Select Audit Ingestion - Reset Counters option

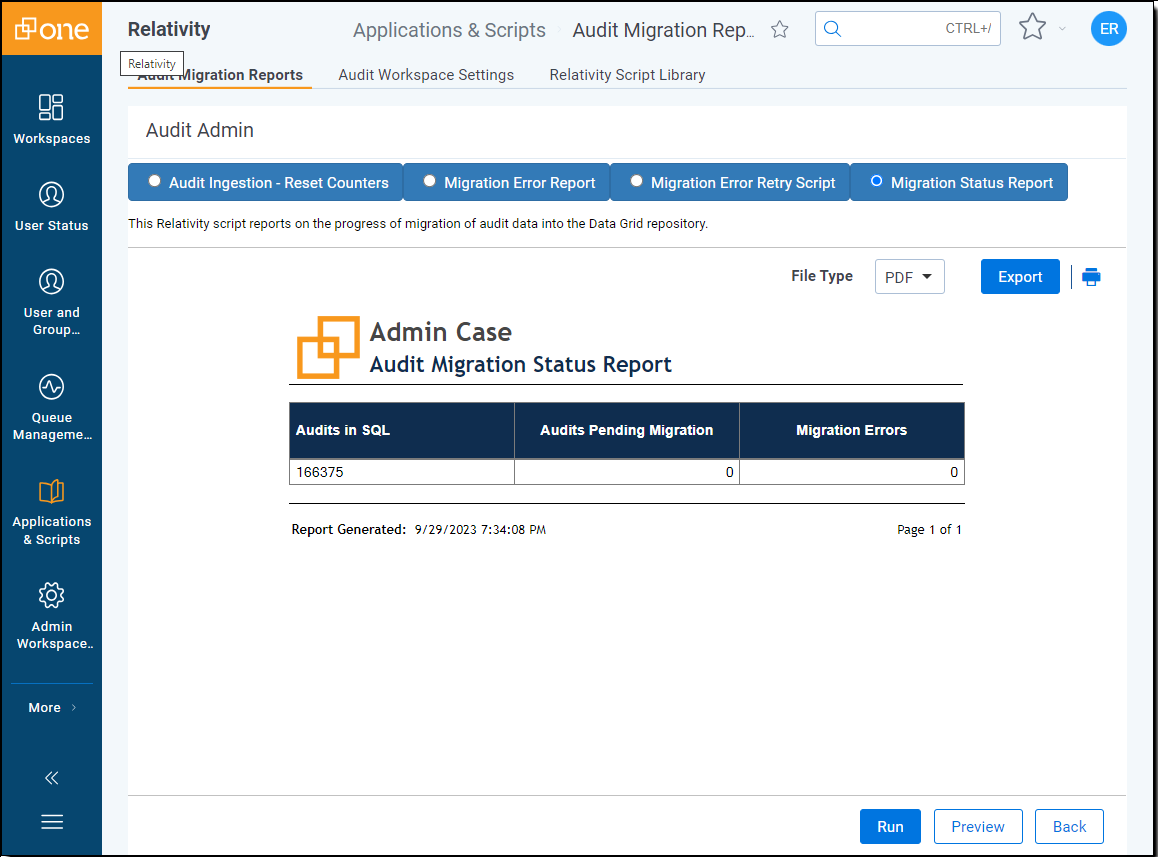pos(154,182)
